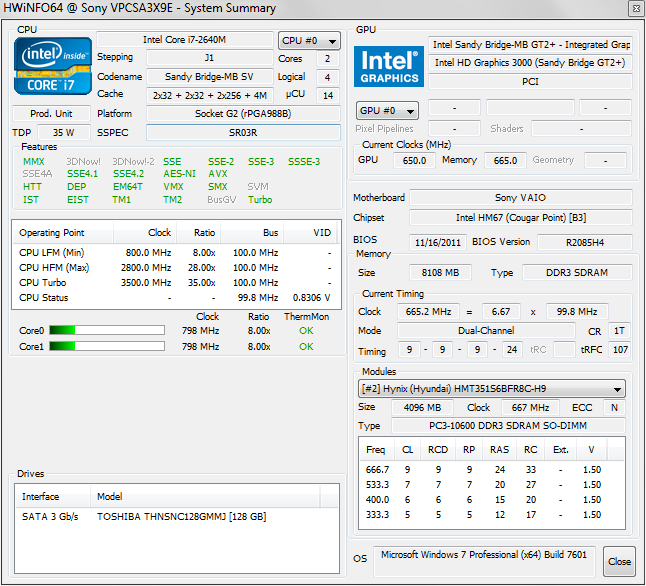Click the Core1 usage bar
Image resolution: width=646 pixels, height=586 pixels.
pyautogui.click(x=107, y=346)
